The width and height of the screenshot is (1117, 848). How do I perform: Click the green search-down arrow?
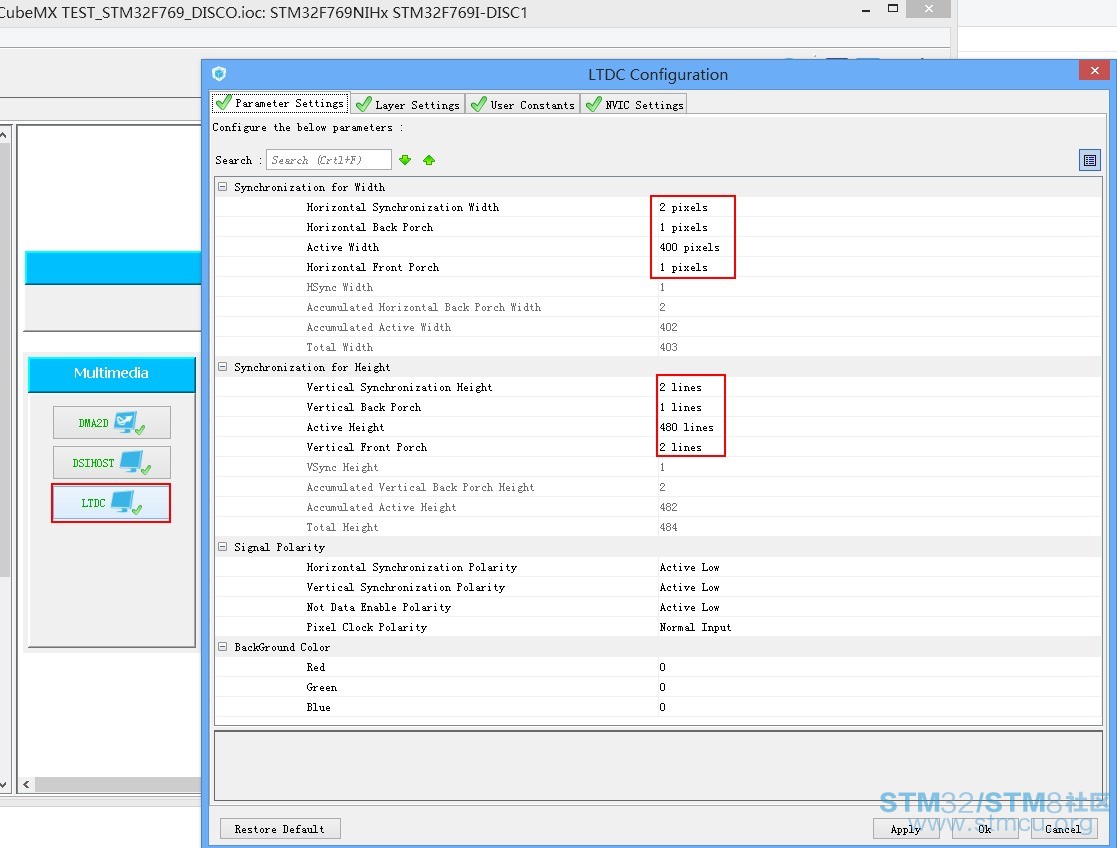tap(405, 160)
